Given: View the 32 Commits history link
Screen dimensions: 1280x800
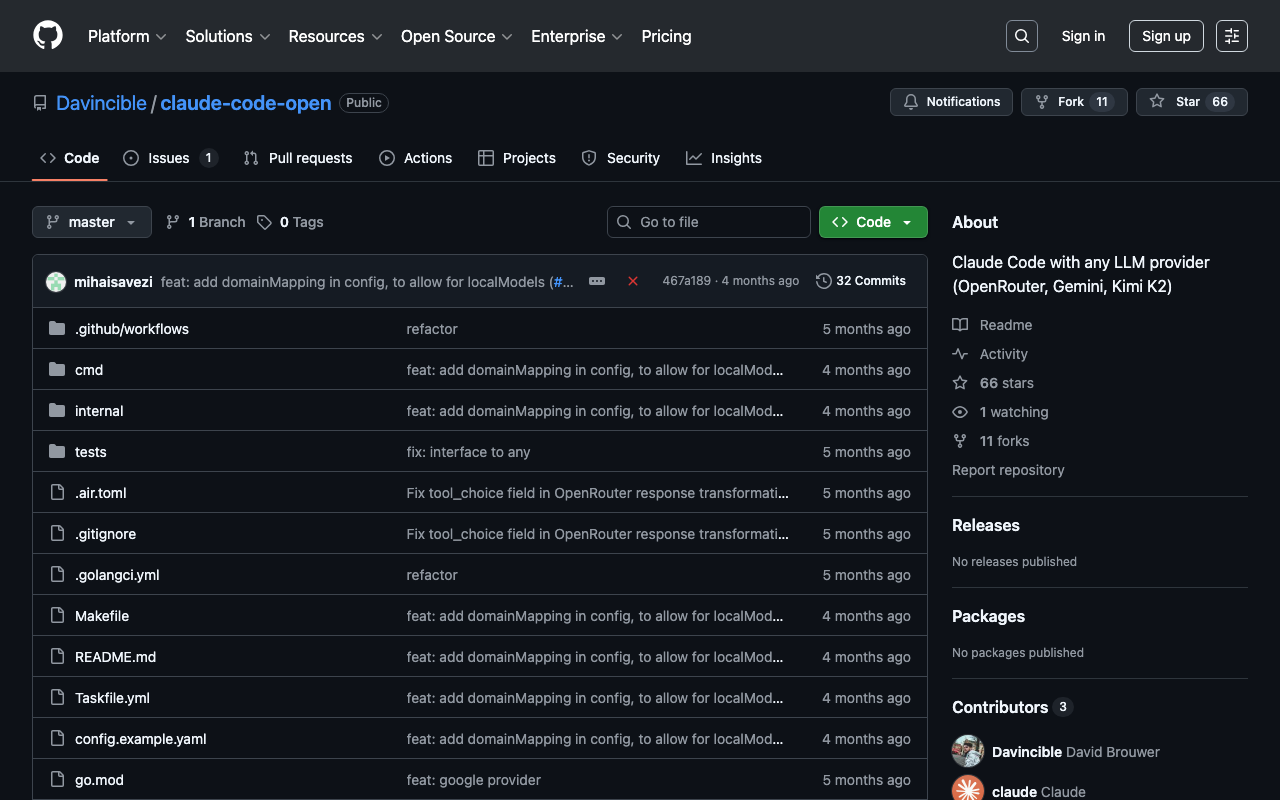Looking at the screenshot, I should [x=861, y=281].
